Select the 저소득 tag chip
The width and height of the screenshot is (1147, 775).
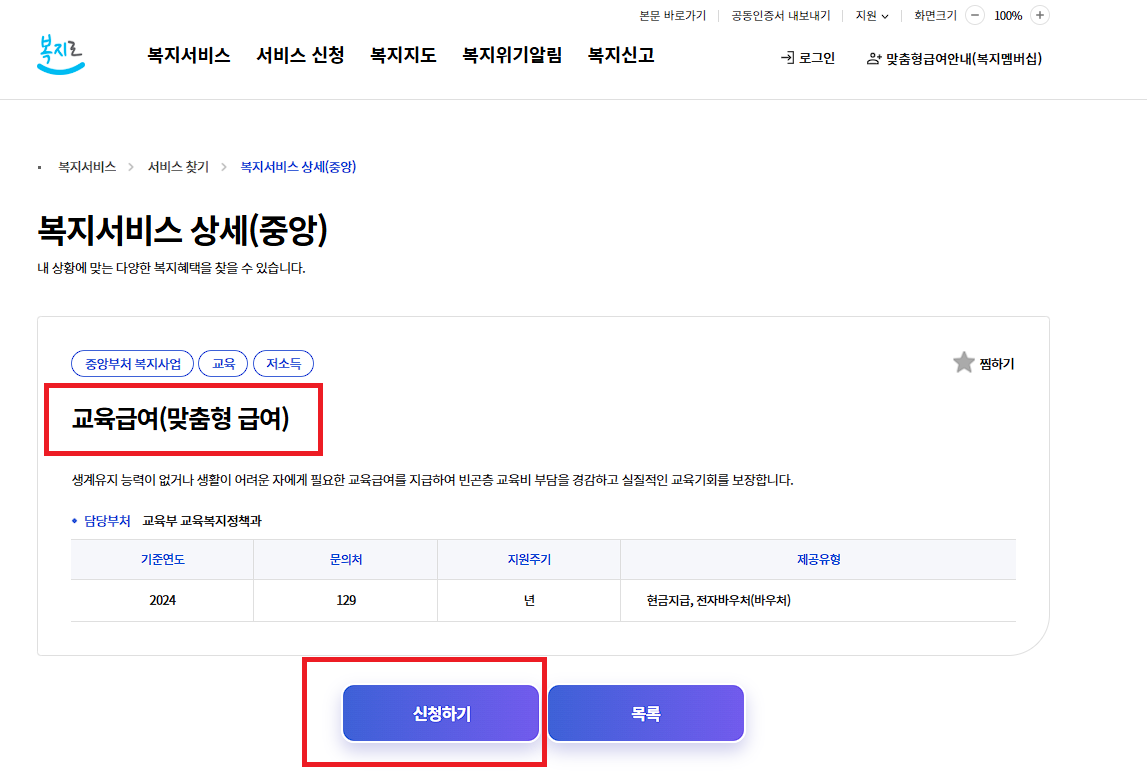coord(283,364)
